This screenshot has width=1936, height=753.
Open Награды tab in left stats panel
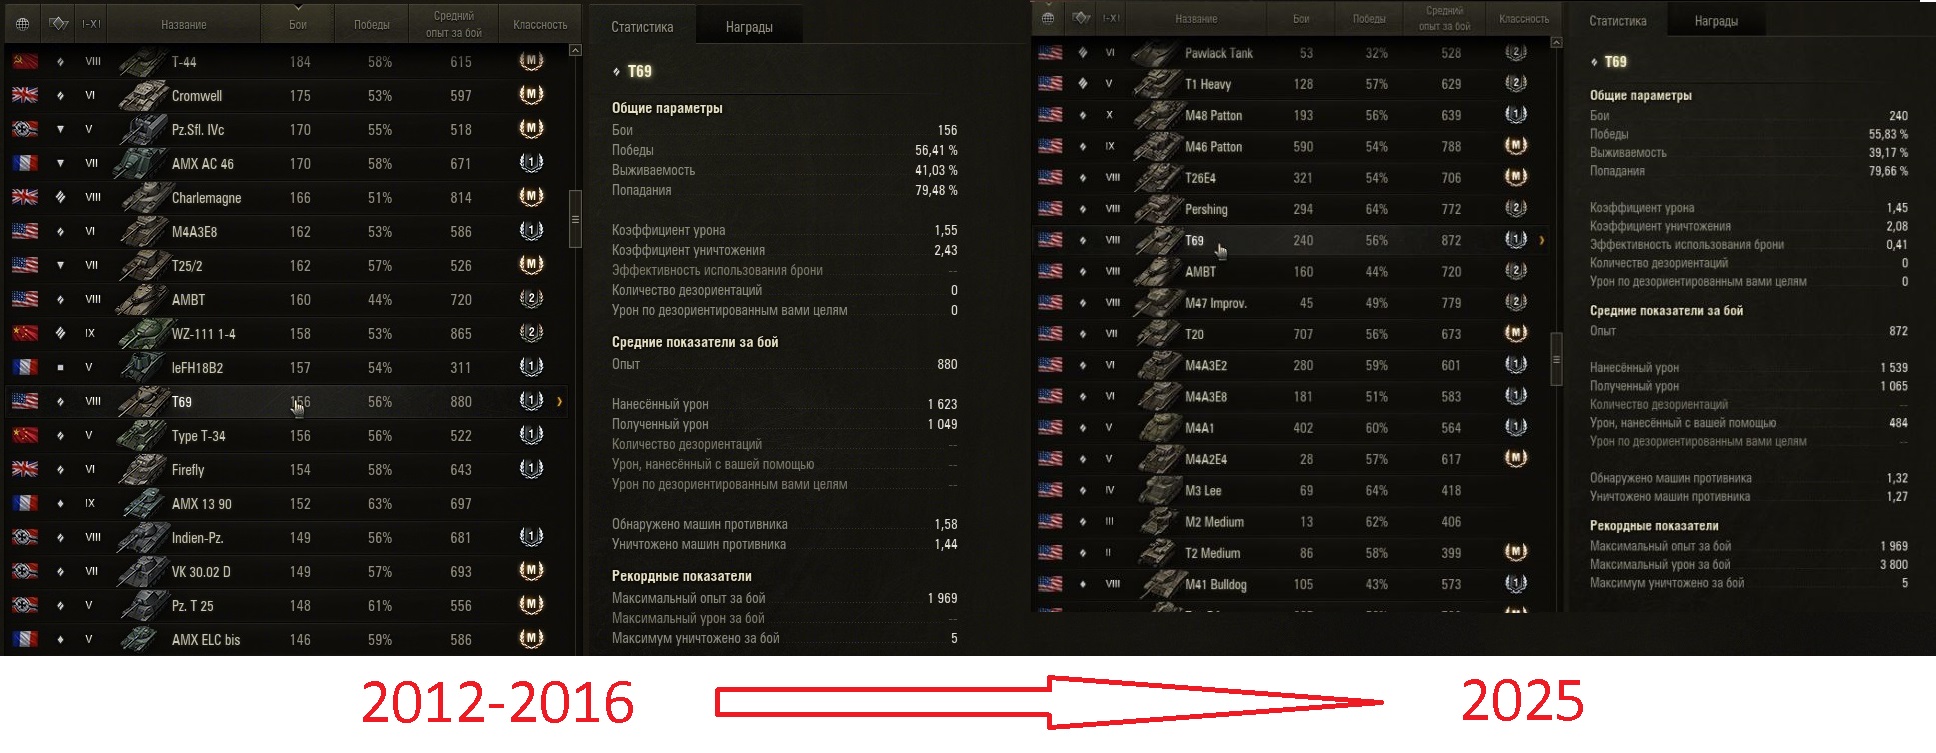pyautogui.click(x=749, y=27)
